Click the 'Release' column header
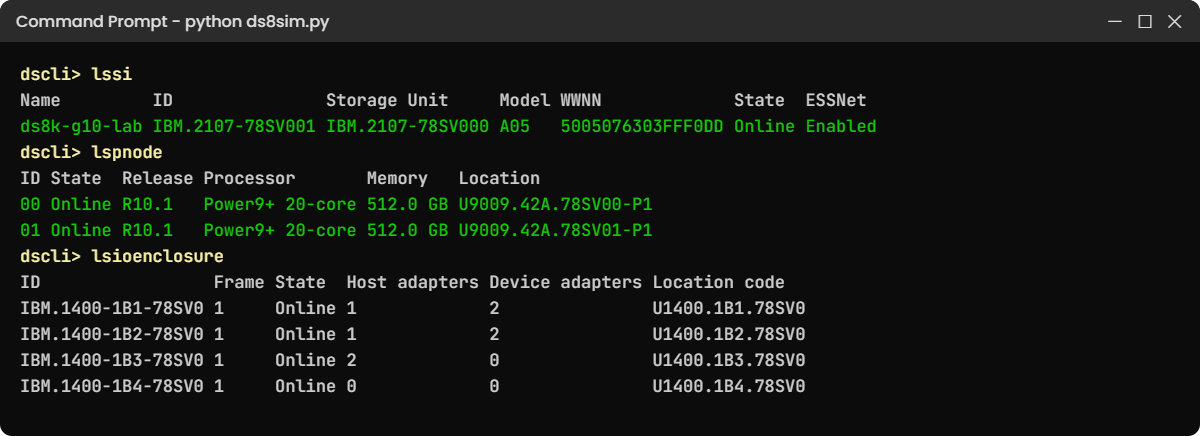Image resolution: width=1200 pixels, height=436 pixels. (158, 179)
